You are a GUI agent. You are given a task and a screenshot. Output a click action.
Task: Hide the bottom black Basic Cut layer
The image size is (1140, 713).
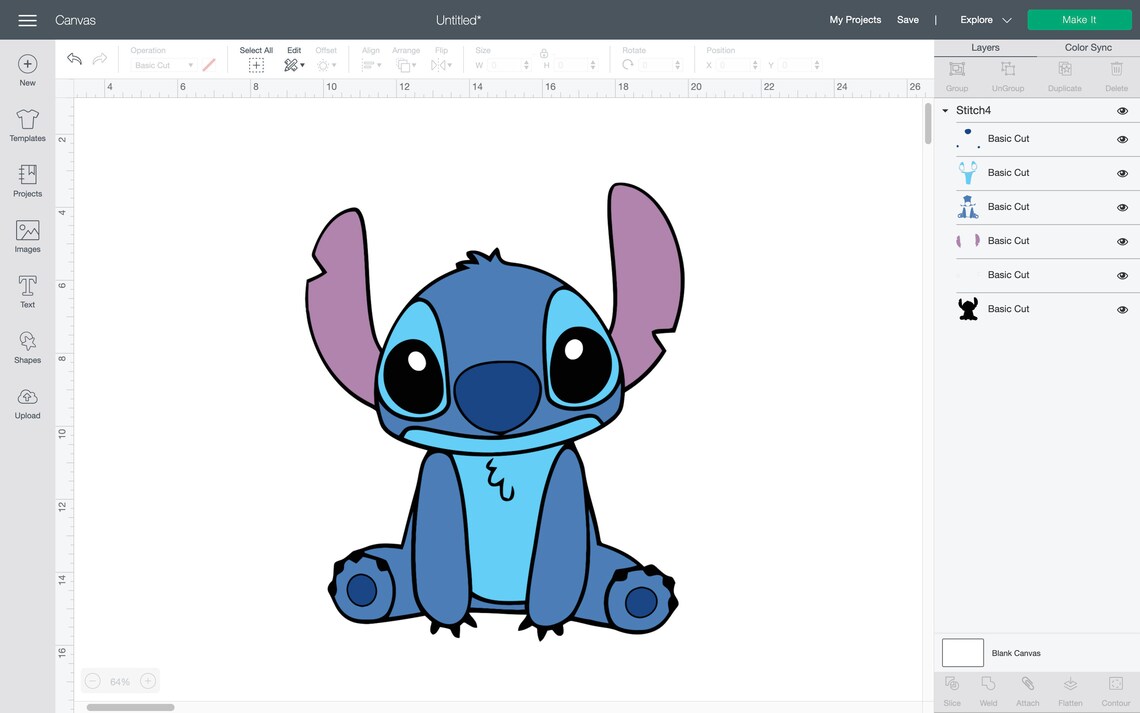point(1121,309)
